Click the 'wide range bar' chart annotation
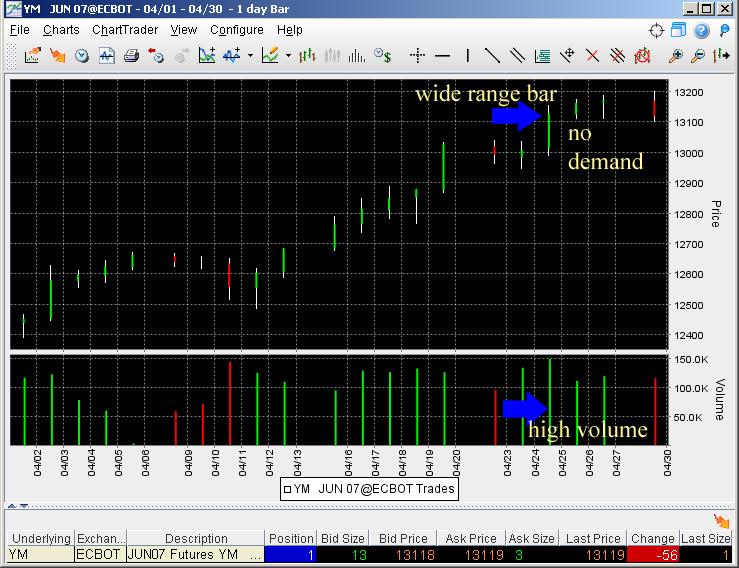 click(486, 94)
